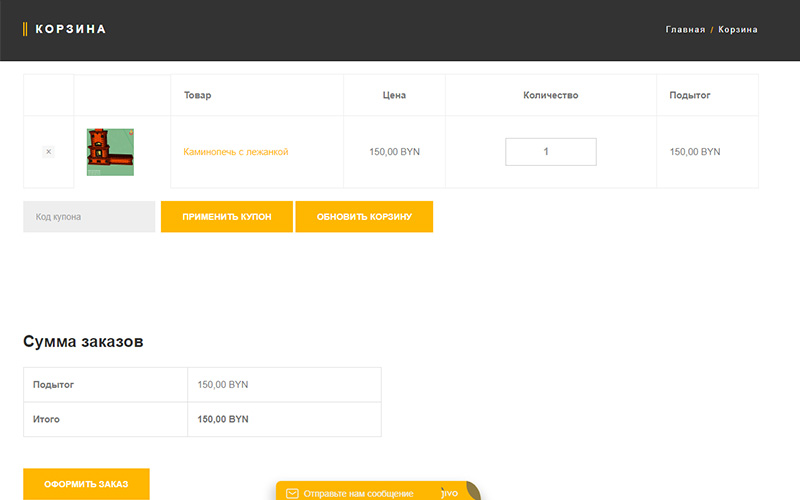This screenshot has width=800, height=500.
Task: Select the Количество column header
Action: tap(551, 95)
